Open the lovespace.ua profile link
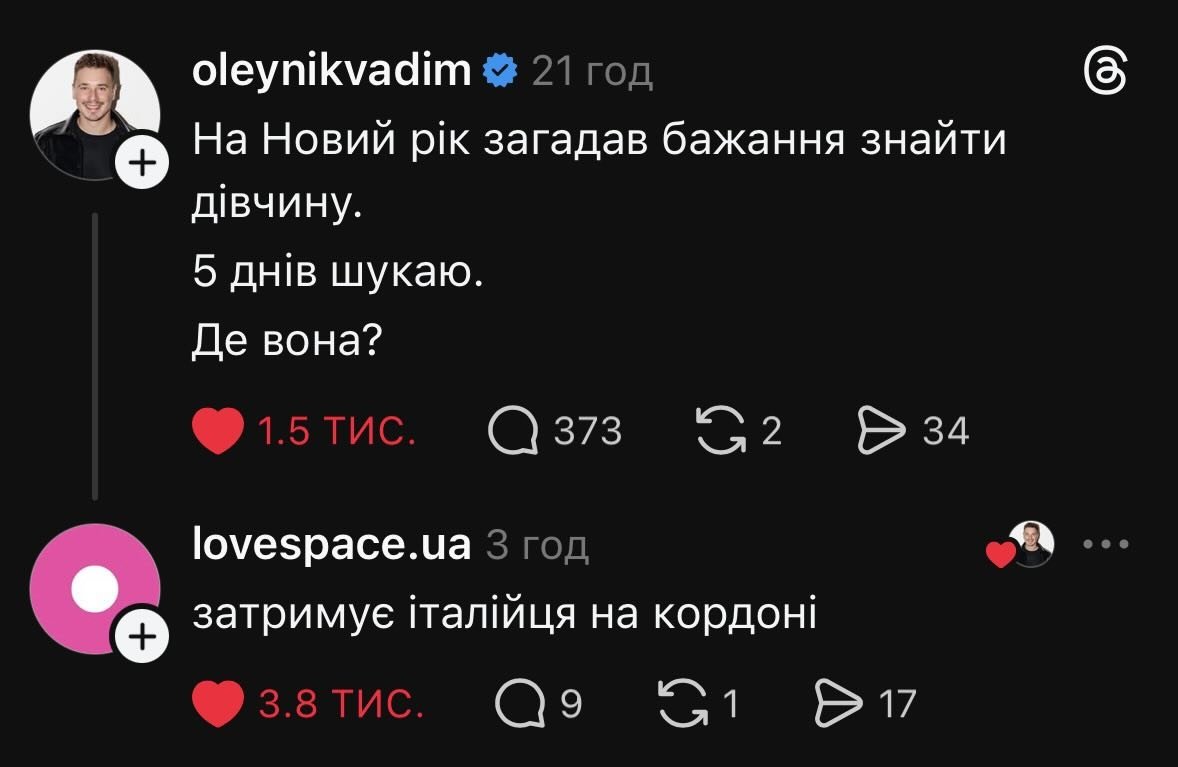The width and height of the screenshot is (1178, 767). [x=331, y=545]
